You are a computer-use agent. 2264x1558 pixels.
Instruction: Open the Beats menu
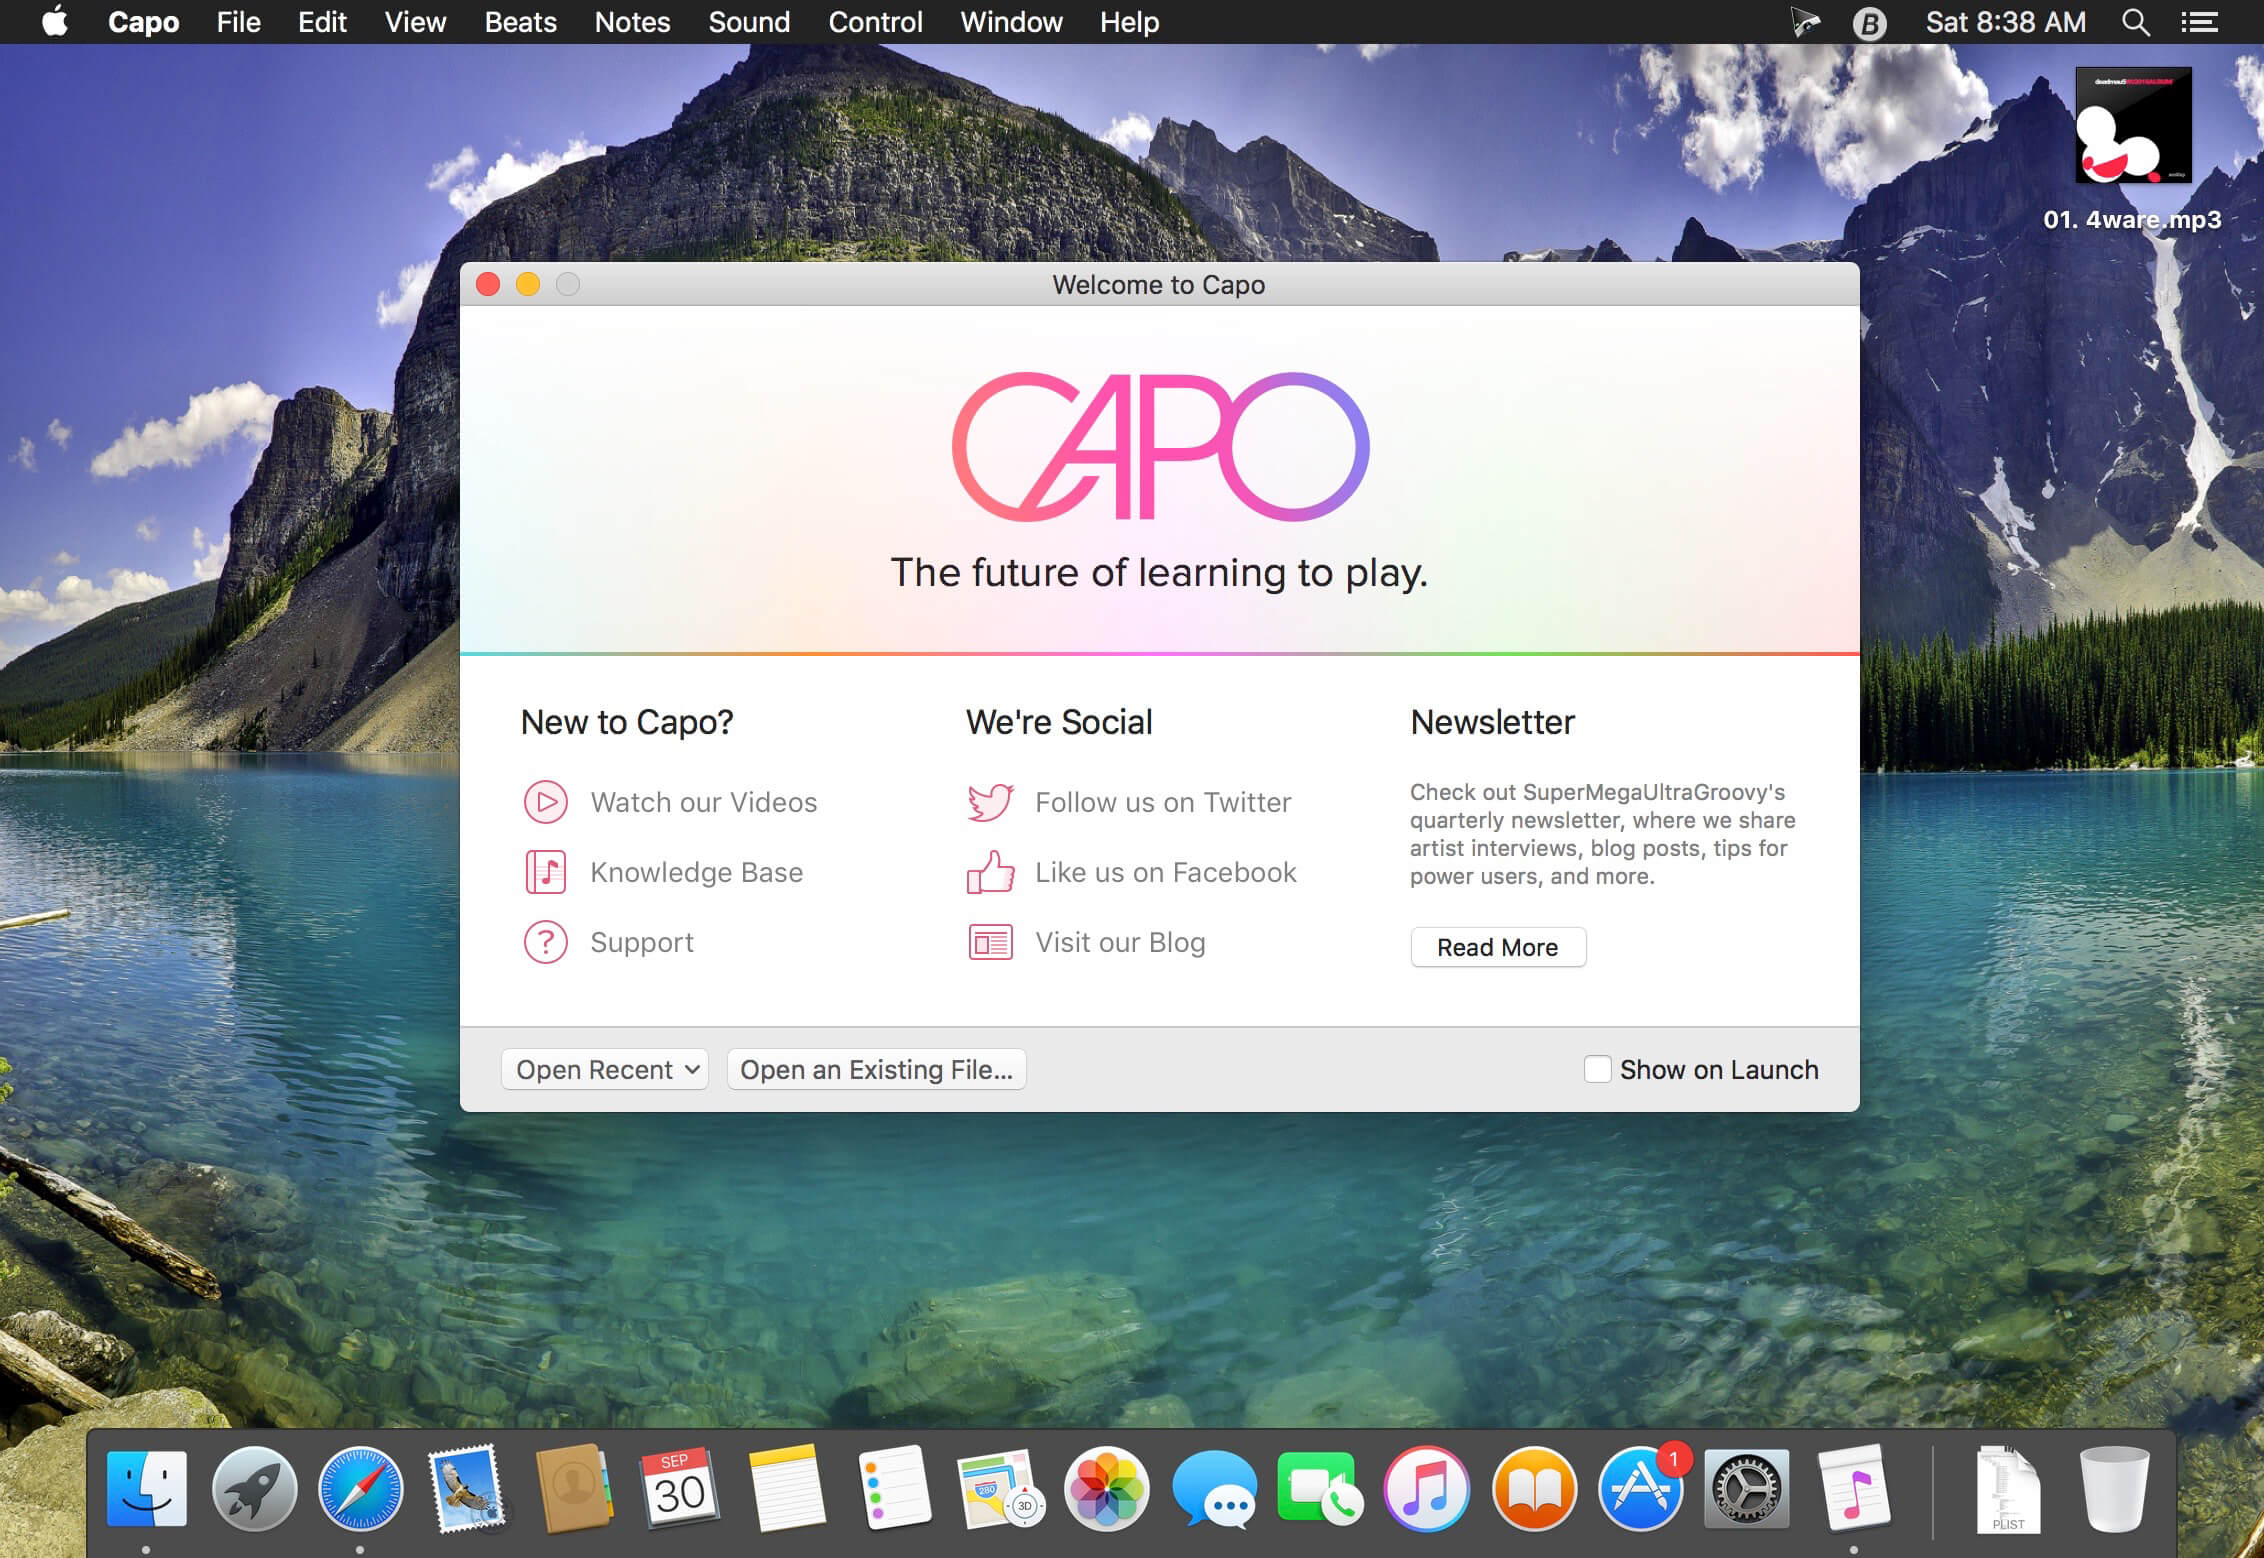point(521,22)
